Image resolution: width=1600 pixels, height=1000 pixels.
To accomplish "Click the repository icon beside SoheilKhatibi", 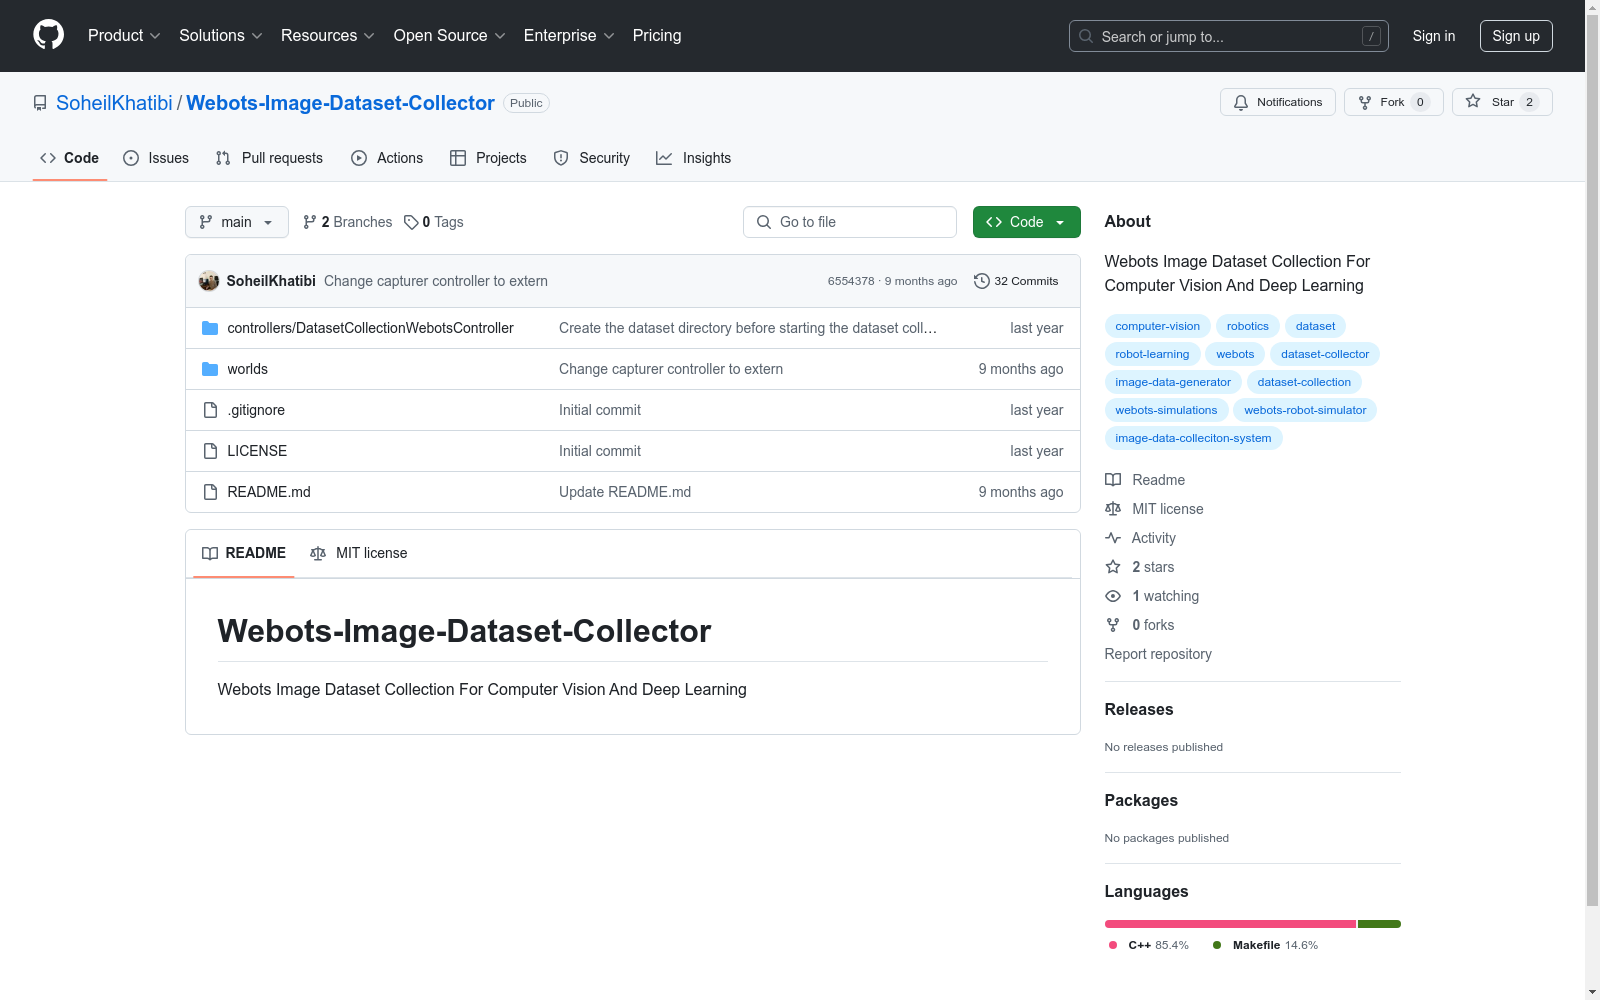I will (x=40, y=103).
